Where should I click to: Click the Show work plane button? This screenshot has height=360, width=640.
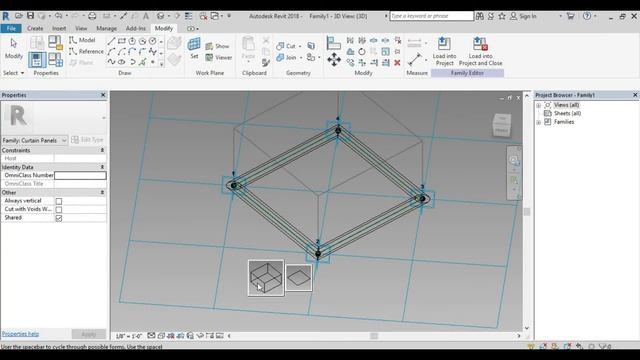tap(218, 46)
